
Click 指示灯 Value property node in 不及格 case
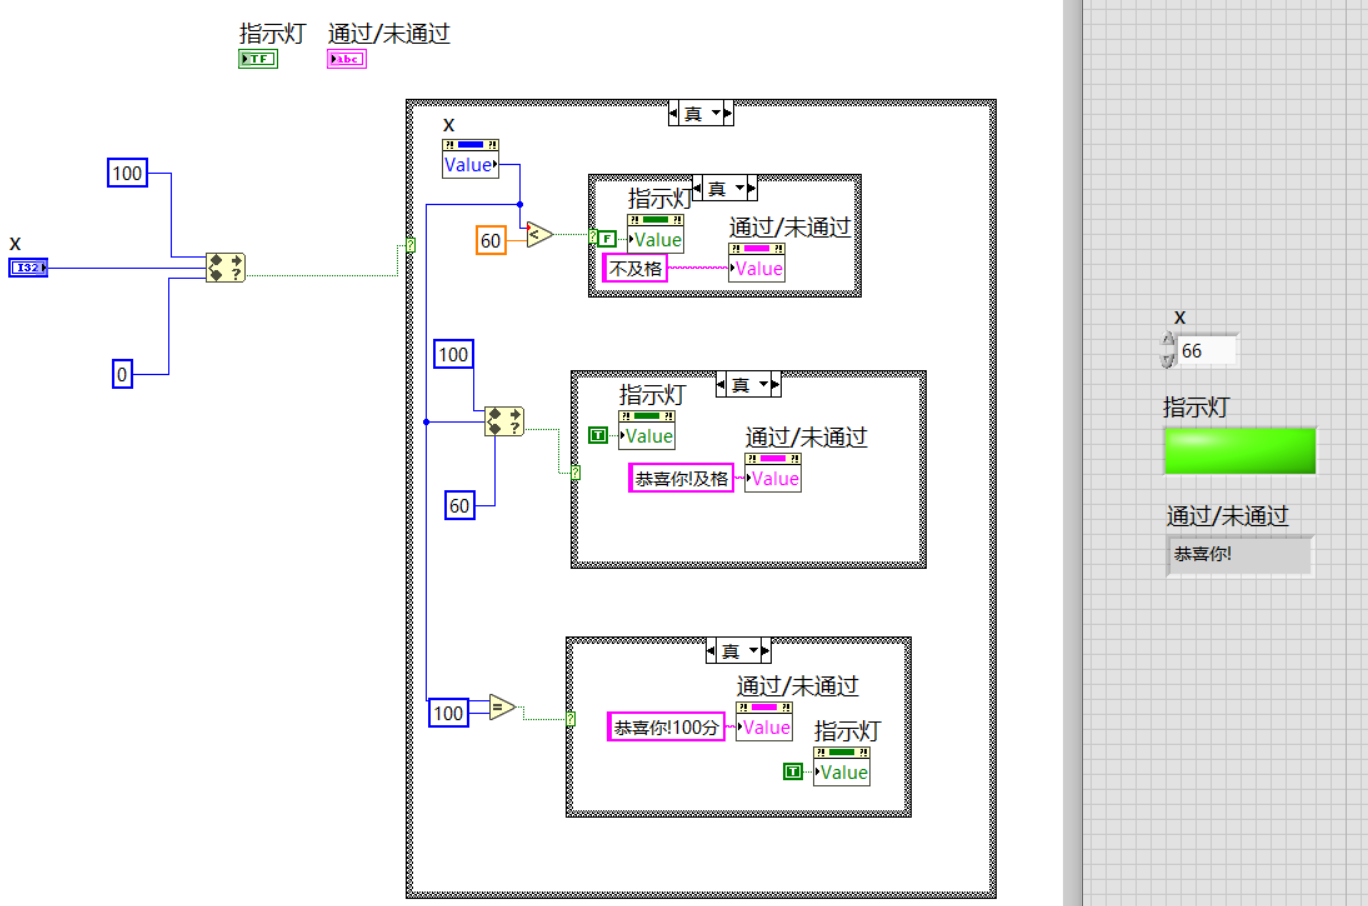[x=656, y=234]
